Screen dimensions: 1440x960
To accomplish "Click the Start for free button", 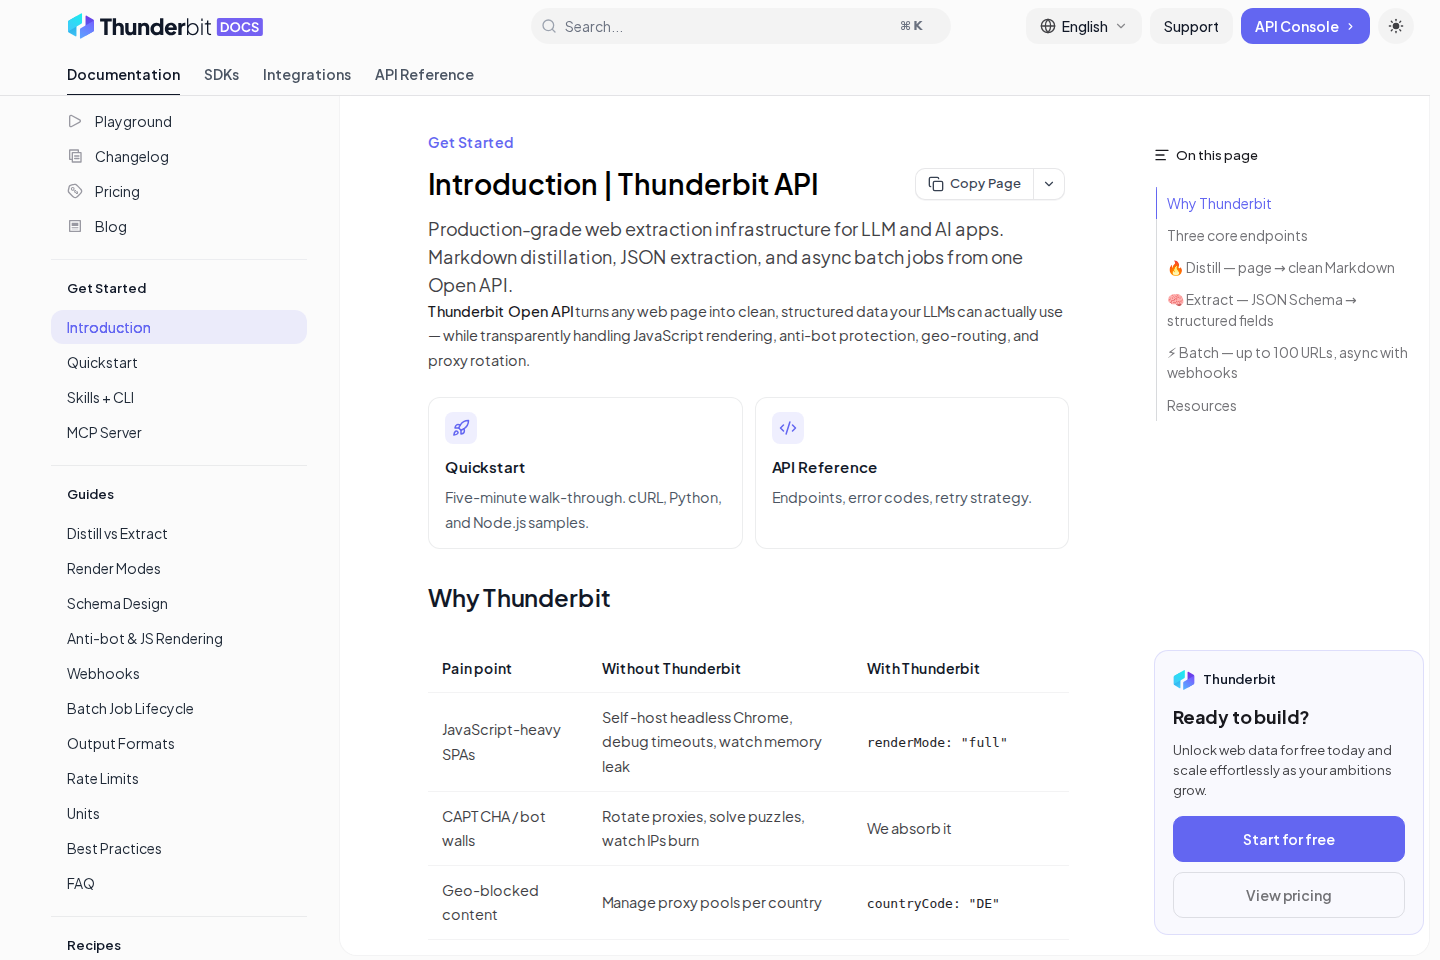I will pyautogui.click(x=1289, y=839).
